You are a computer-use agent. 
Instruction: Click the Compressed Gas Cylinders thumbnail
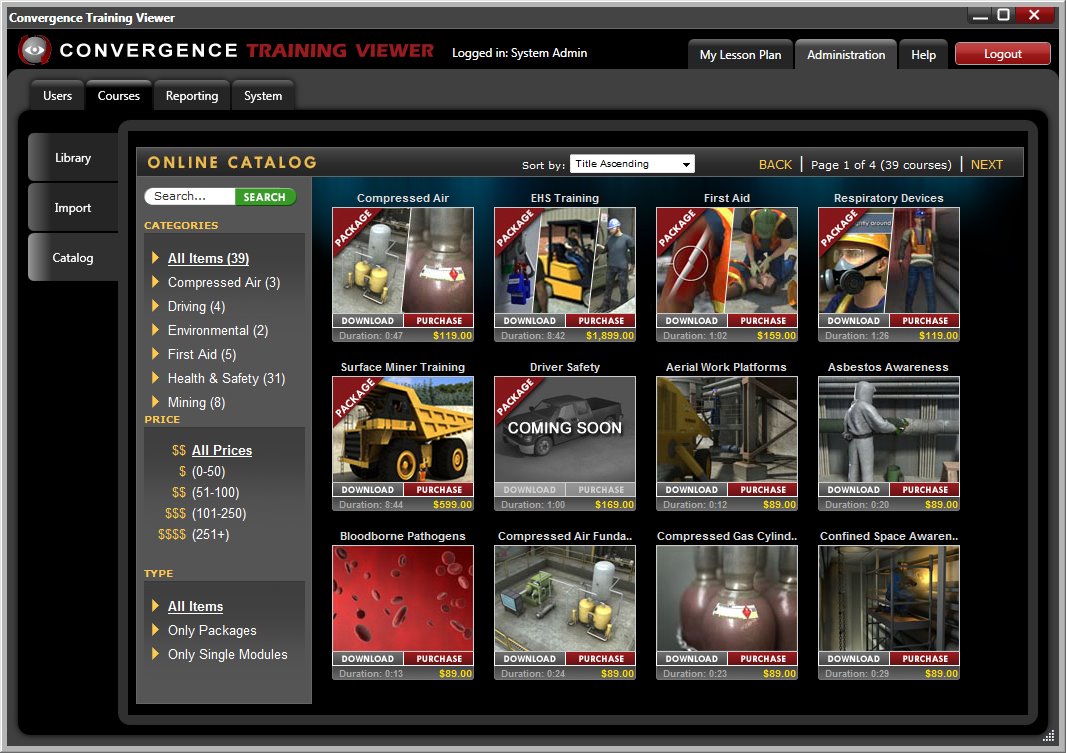coord(726,599)
